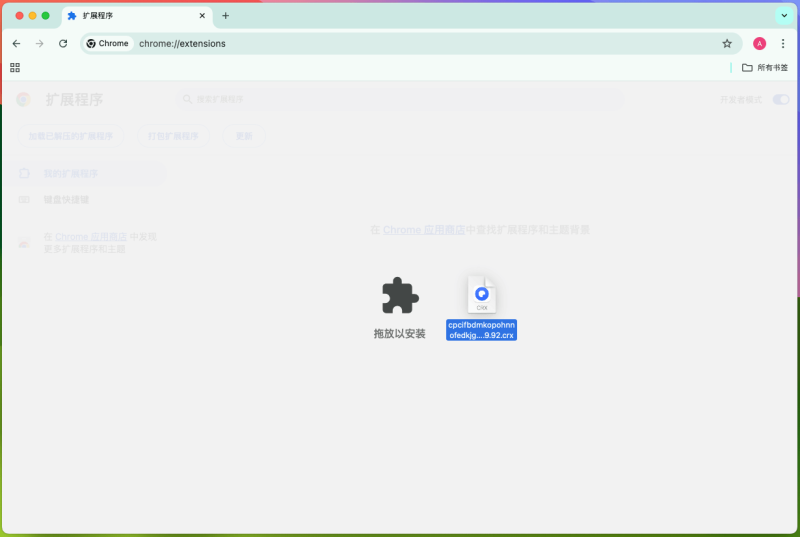The image size is (800, 537).
Task: Open the profile avatar menu
Action: (759, 44)
